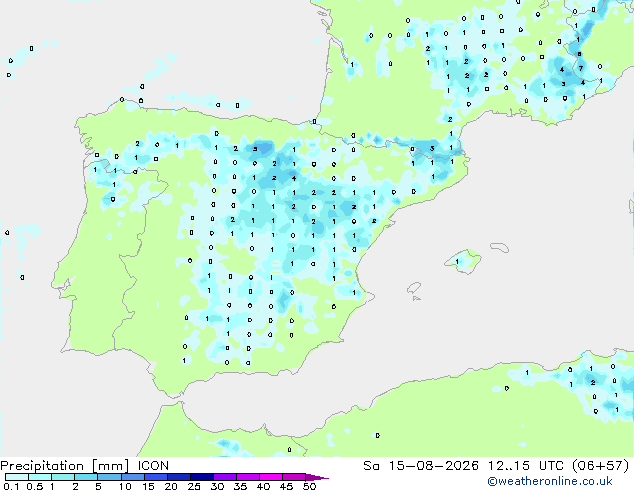Click the "1" value on Mallorca island

[x=457, y=262]
